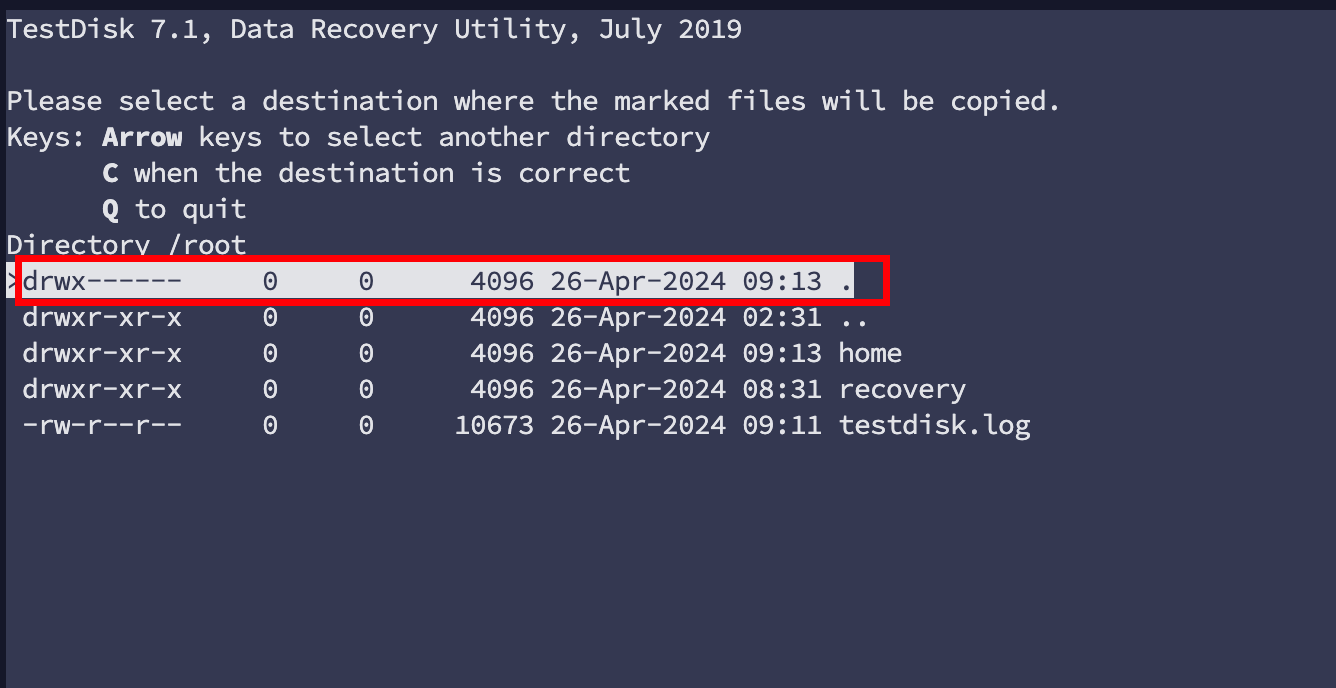Click the ">" selection cursor marker

[12, 282]
